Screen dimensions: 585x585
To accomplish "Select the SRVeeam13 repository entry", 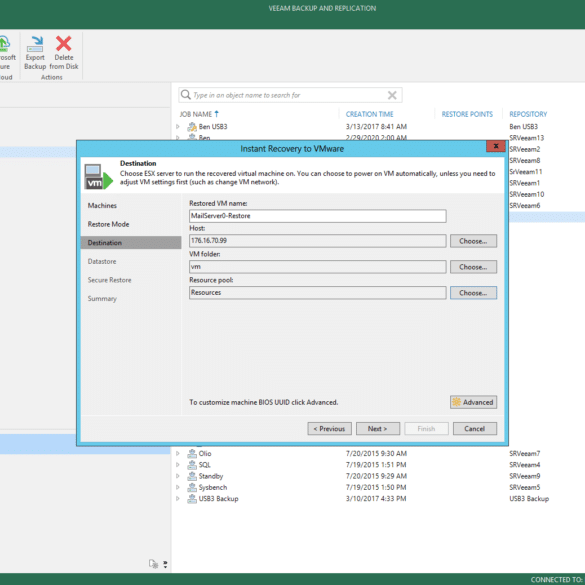I will (x=526, y=138).
